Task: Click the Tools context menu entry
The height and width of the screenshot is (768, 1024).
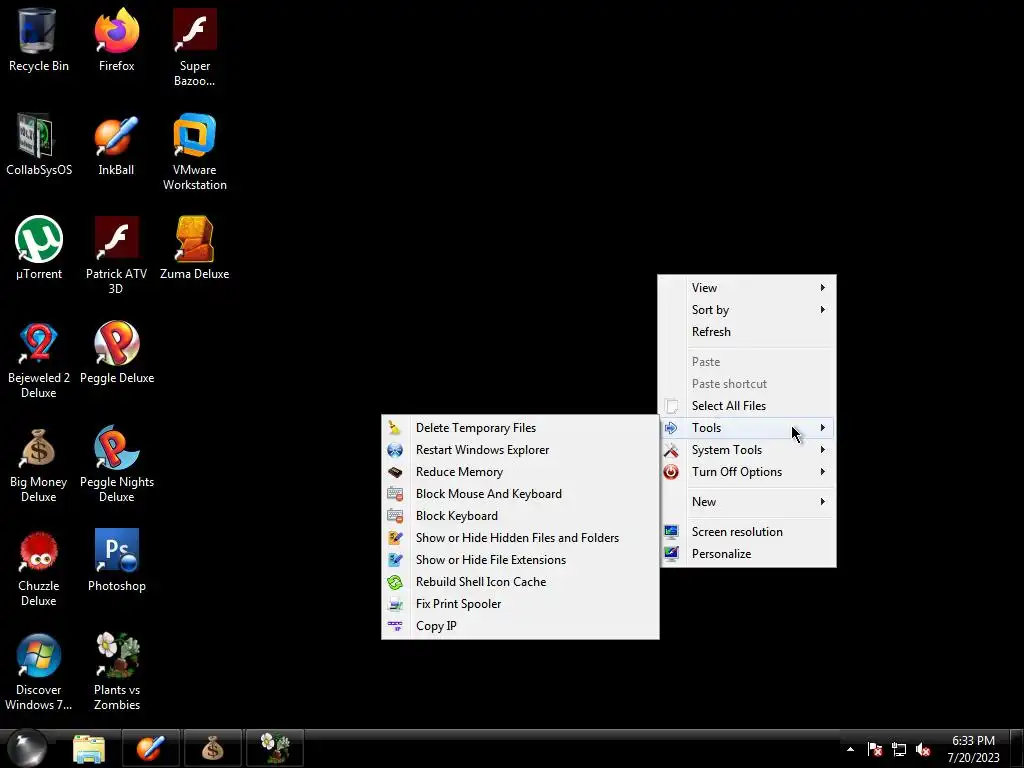Action: pyautogui.click(x=747, y=428)
